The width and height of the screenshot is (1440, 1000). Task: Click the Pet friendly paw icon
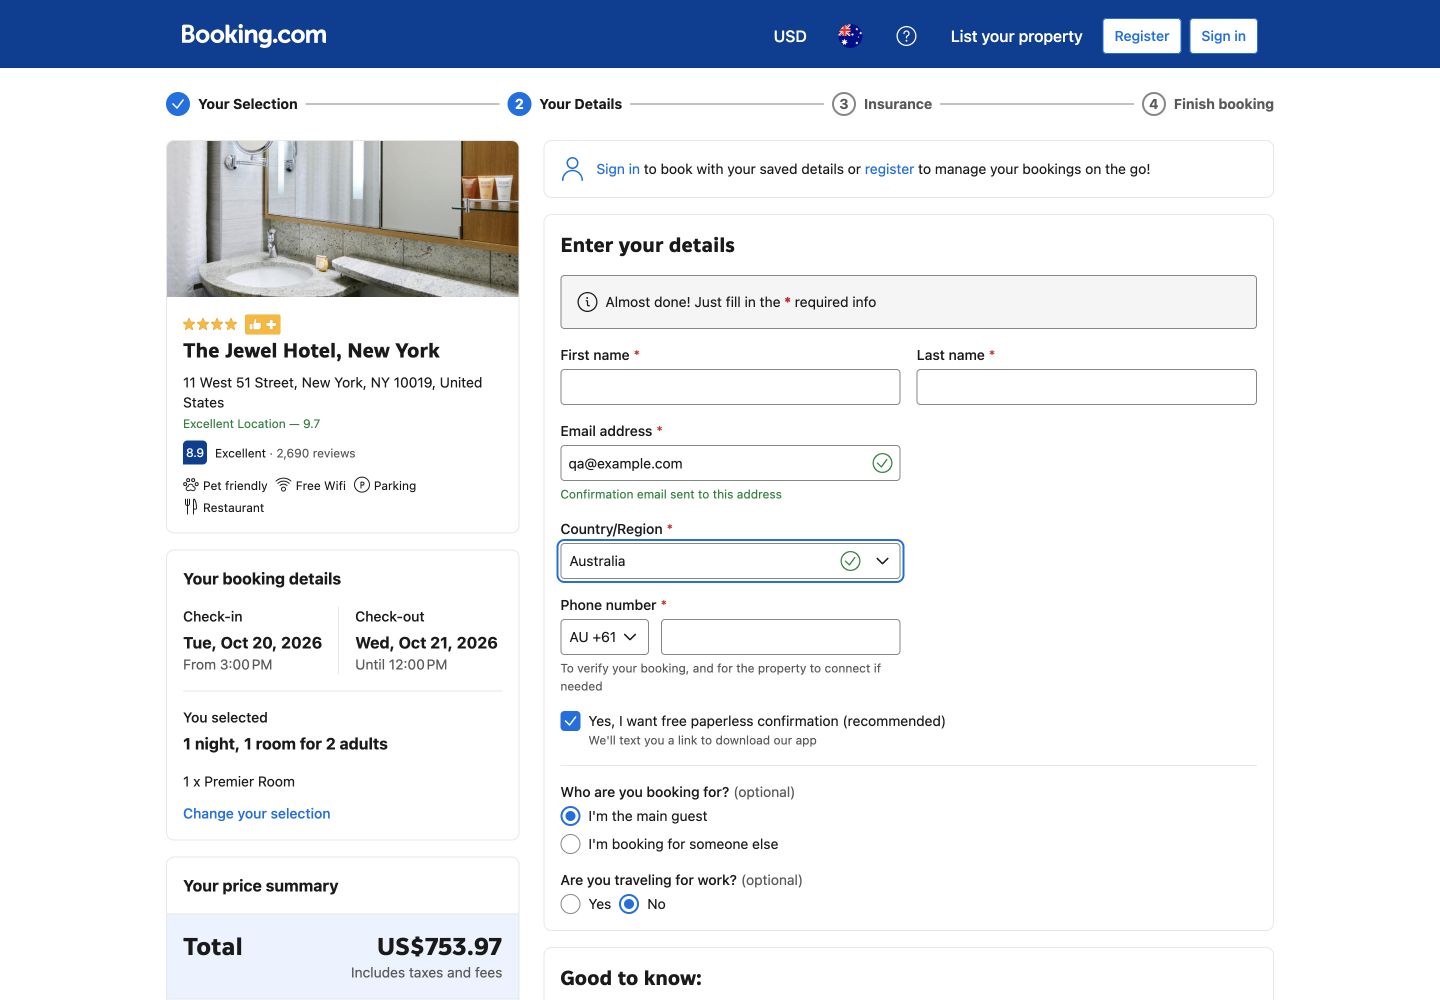(x=191, y=485)
